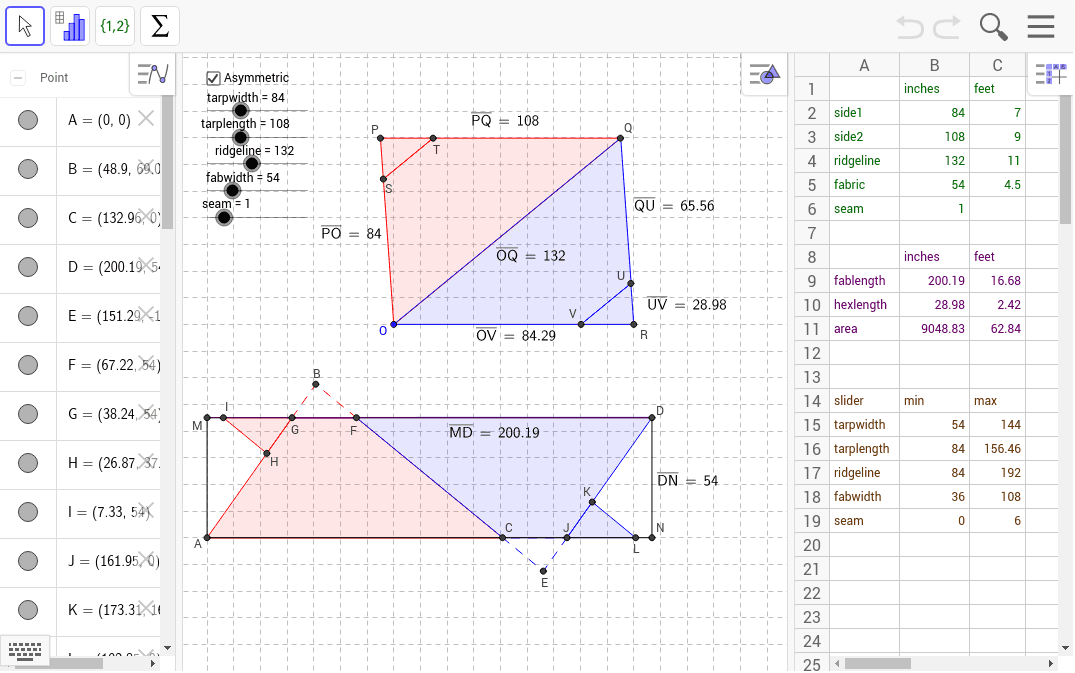The image size is (1075, 673).
Task: Select the {1,2} list tool
Action: tap(114, 26)
